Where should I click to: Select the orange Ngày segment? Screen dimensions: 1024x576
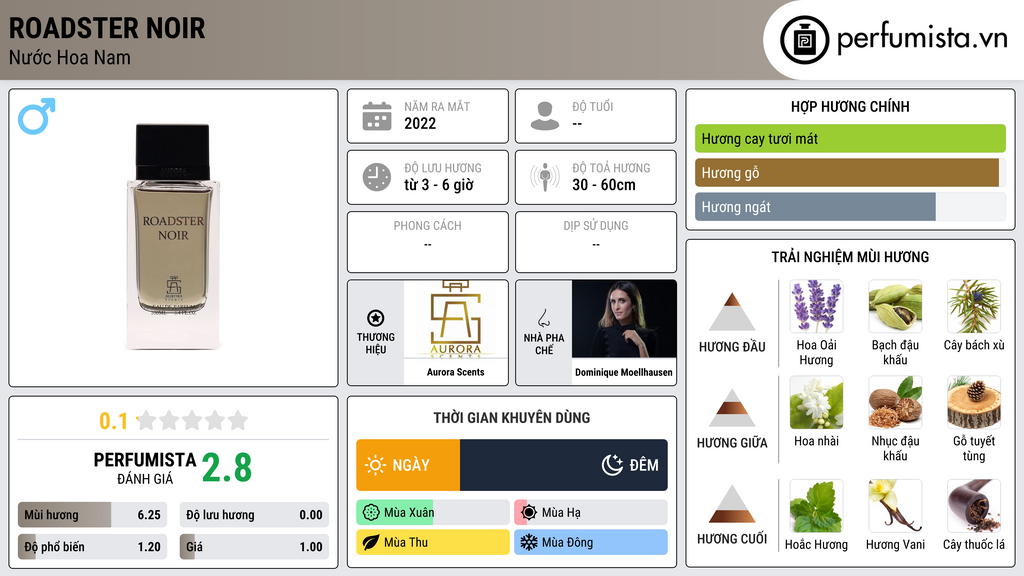pyautogui.click(x=408, y=465)
